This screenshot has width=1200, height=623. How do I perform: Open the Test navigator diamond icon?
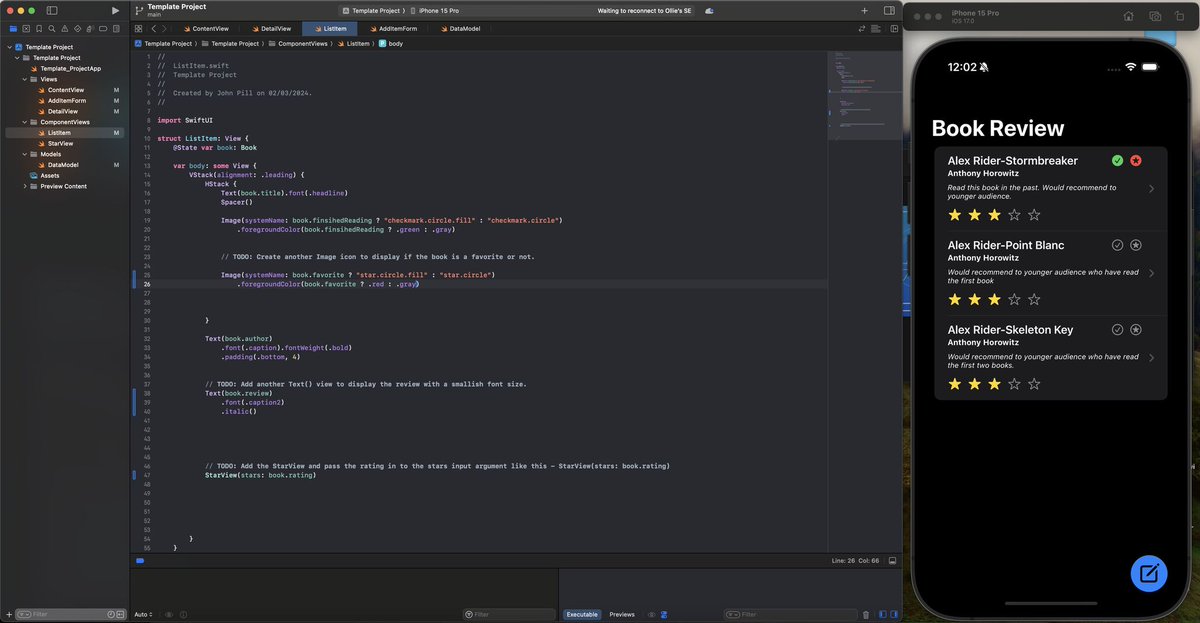(x=78, y=29)
